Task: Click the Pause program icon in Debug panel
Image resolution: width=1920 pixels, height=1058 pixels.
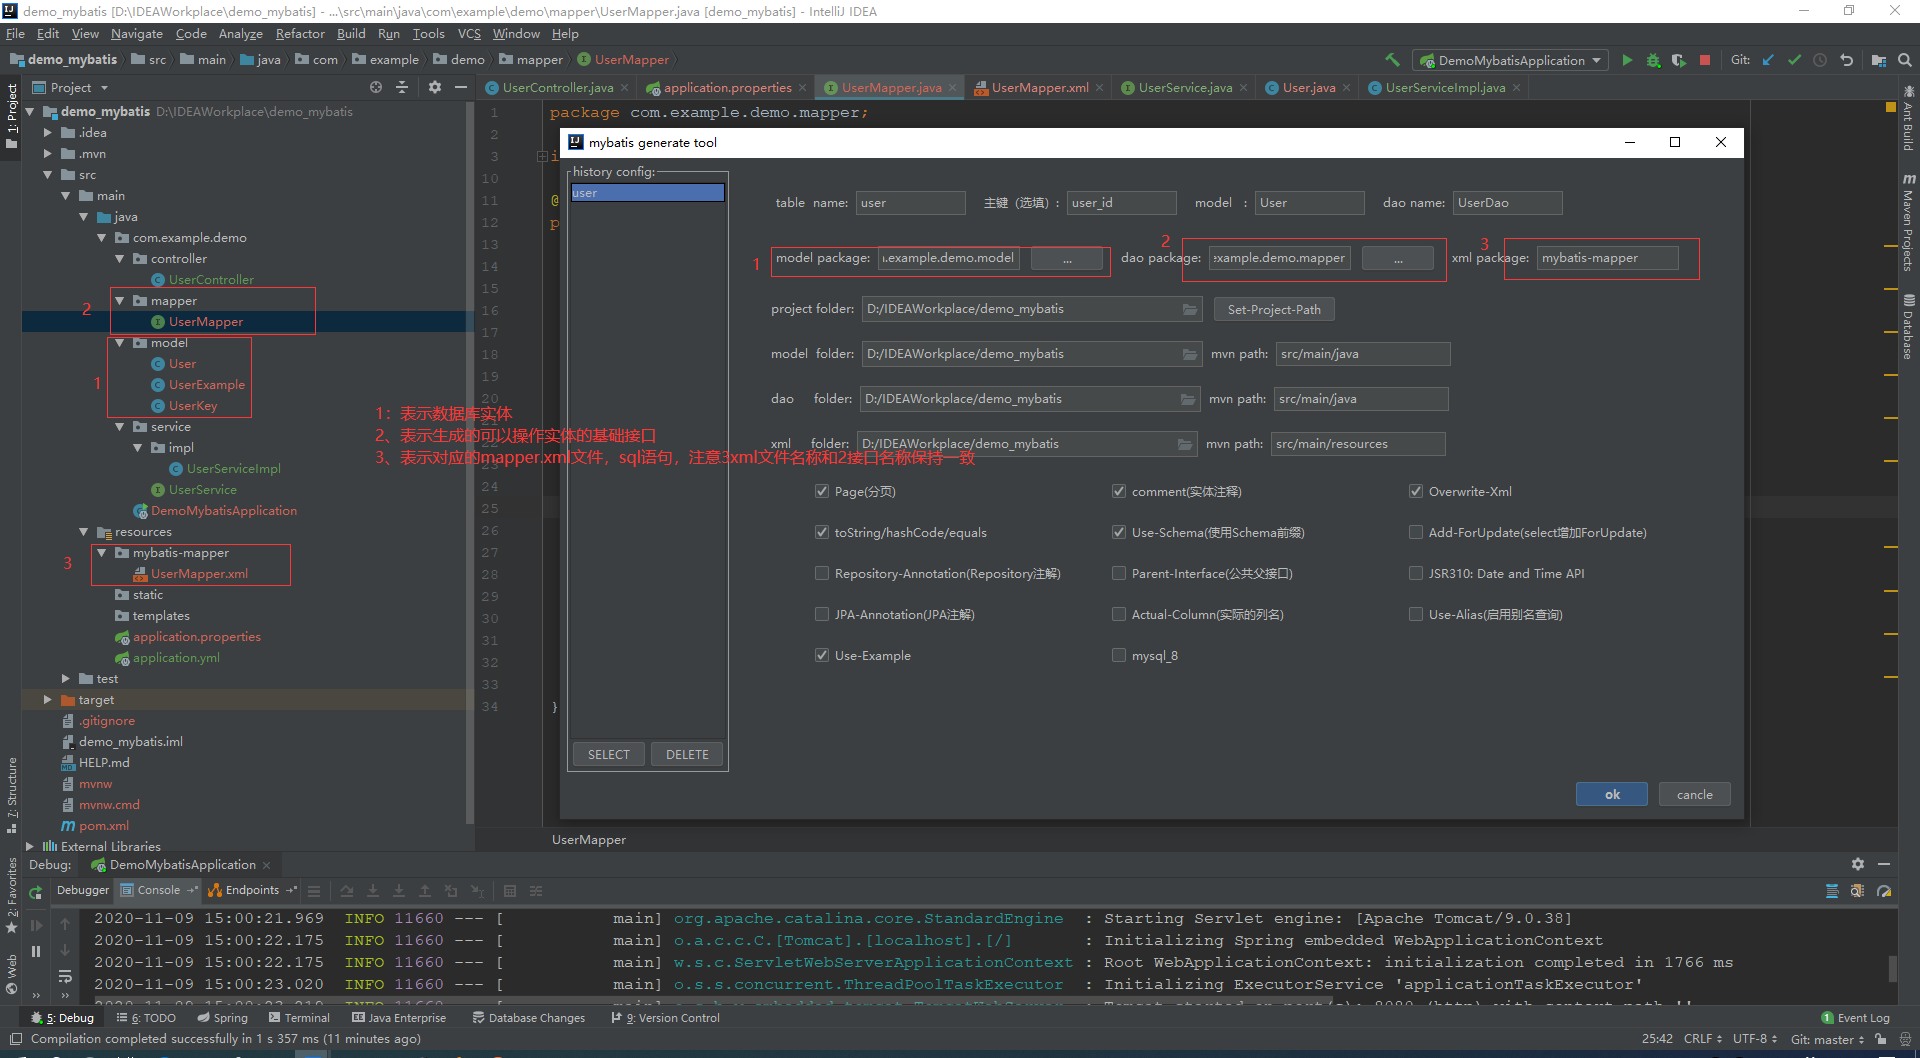Action: 36,951
